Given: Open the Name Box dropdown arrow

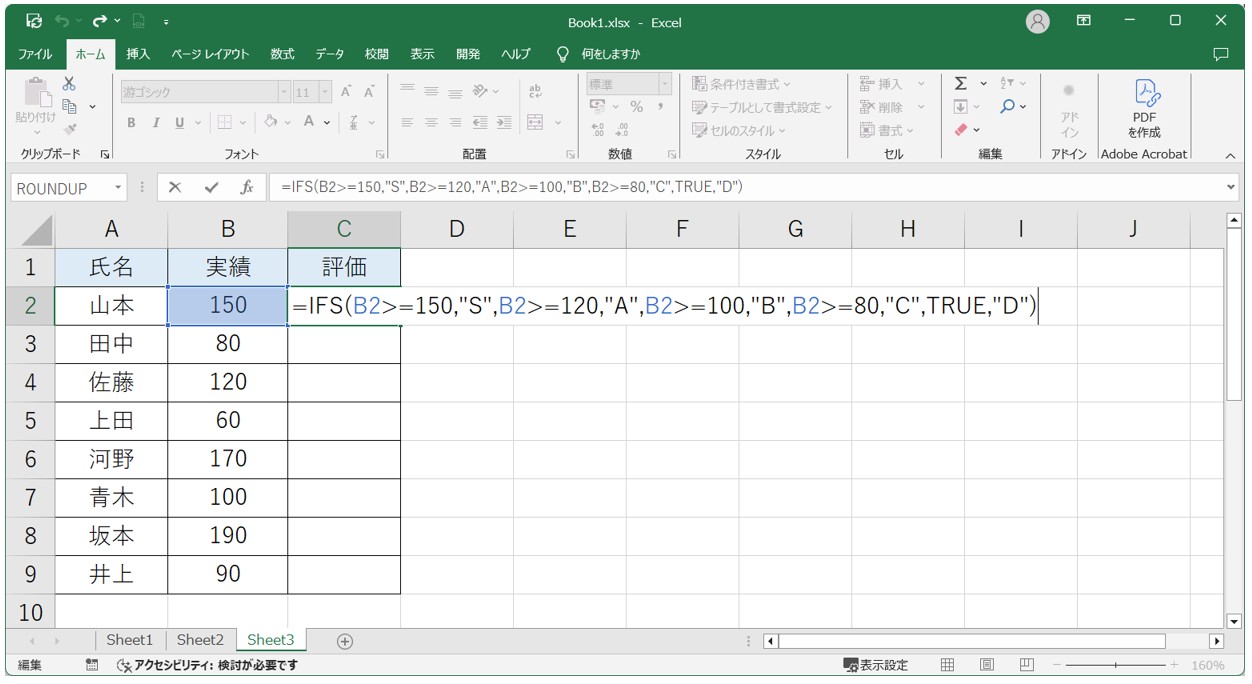Looking at the screenshot, I should [118, 188].
